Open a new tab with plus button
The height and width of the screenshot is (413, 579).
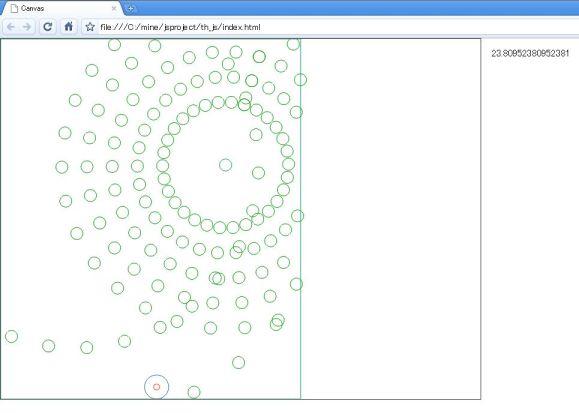[x=130, y=8]
